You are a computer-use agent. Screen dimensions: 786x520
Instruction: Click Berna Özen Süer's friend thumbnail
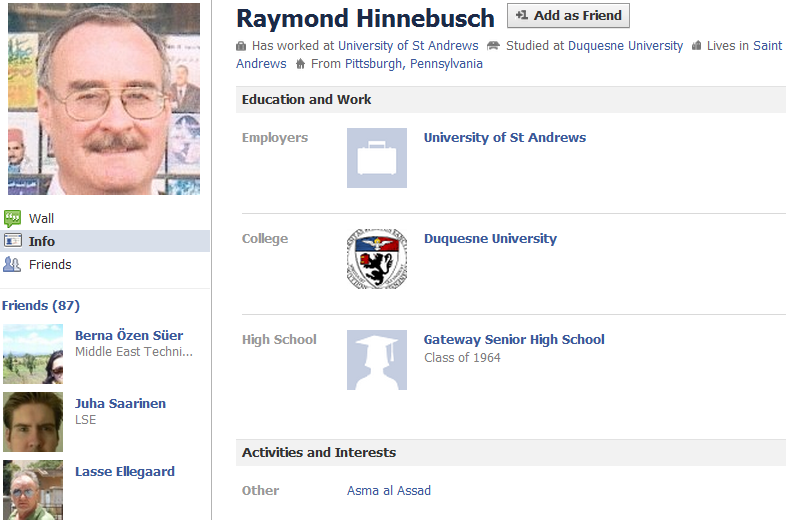(33, 354)
